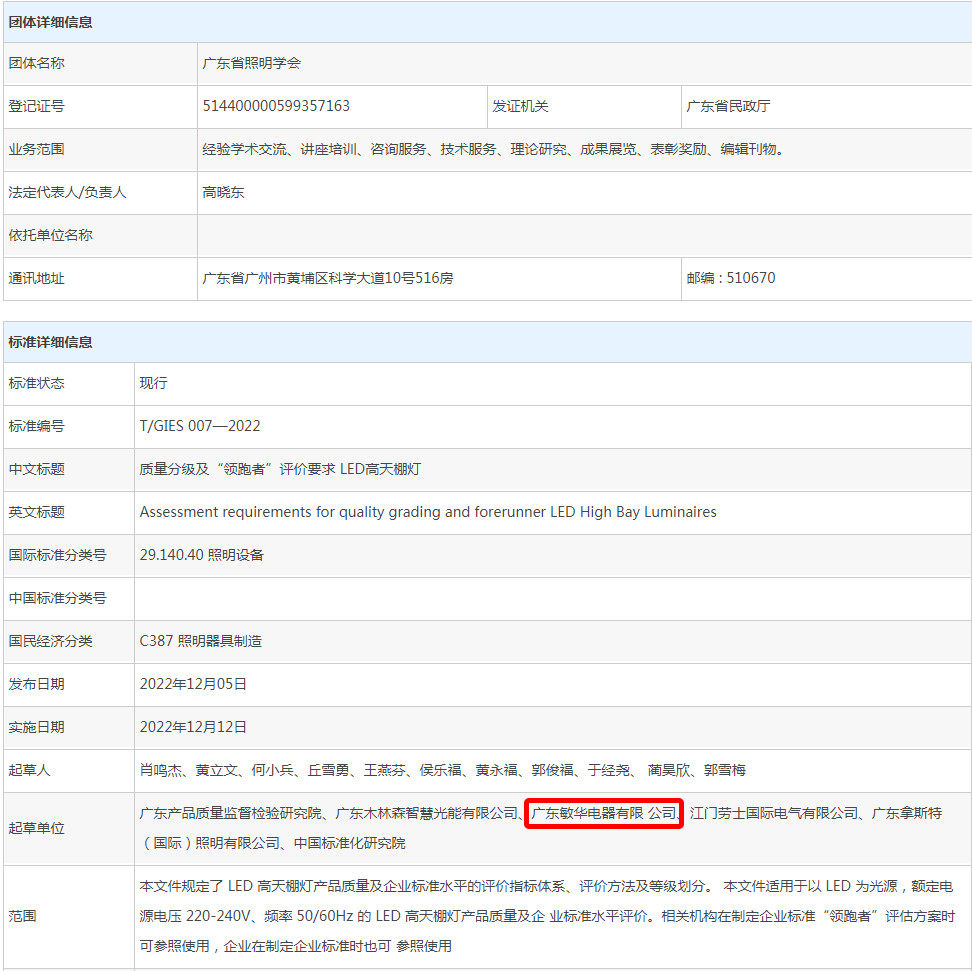Click the classification 29.140.40 照明设备

pos(202,555)
